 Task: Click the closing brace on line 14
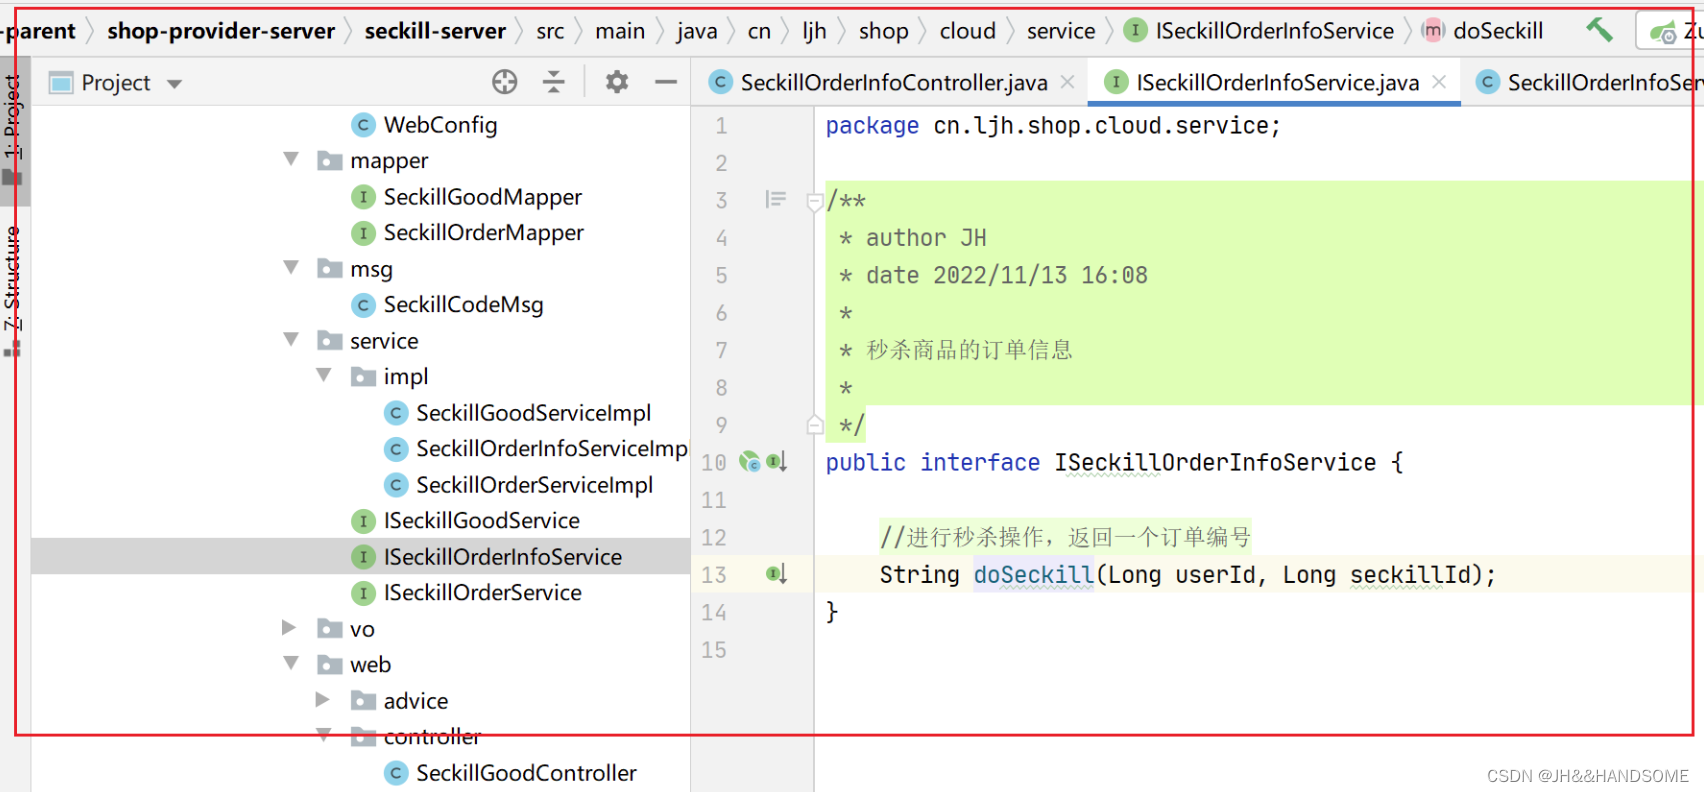pos(832,611)
